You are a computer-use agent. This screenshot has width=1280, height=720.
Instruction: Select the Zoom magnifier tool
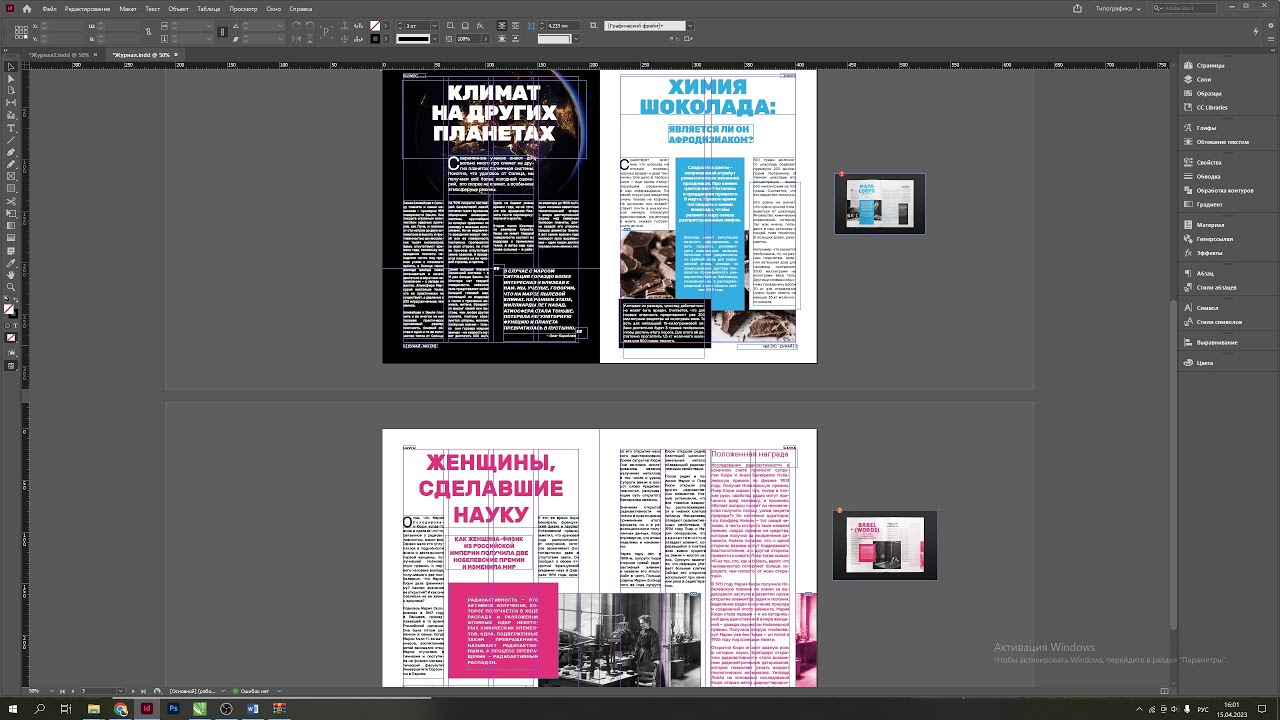(11, 287)
